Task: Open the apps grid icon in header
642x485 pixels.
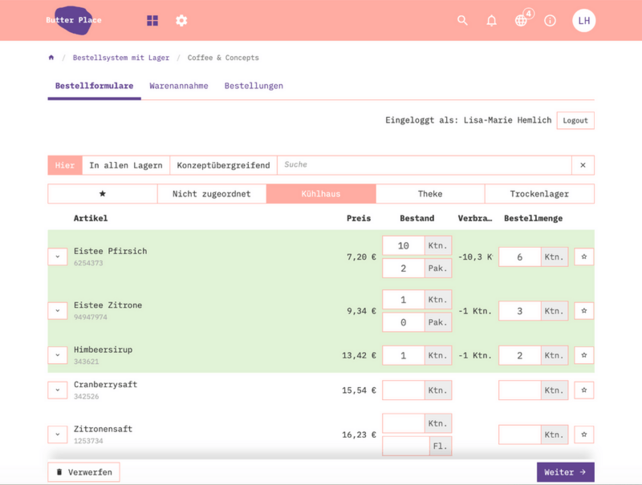Action: click(x=152, y=20)
